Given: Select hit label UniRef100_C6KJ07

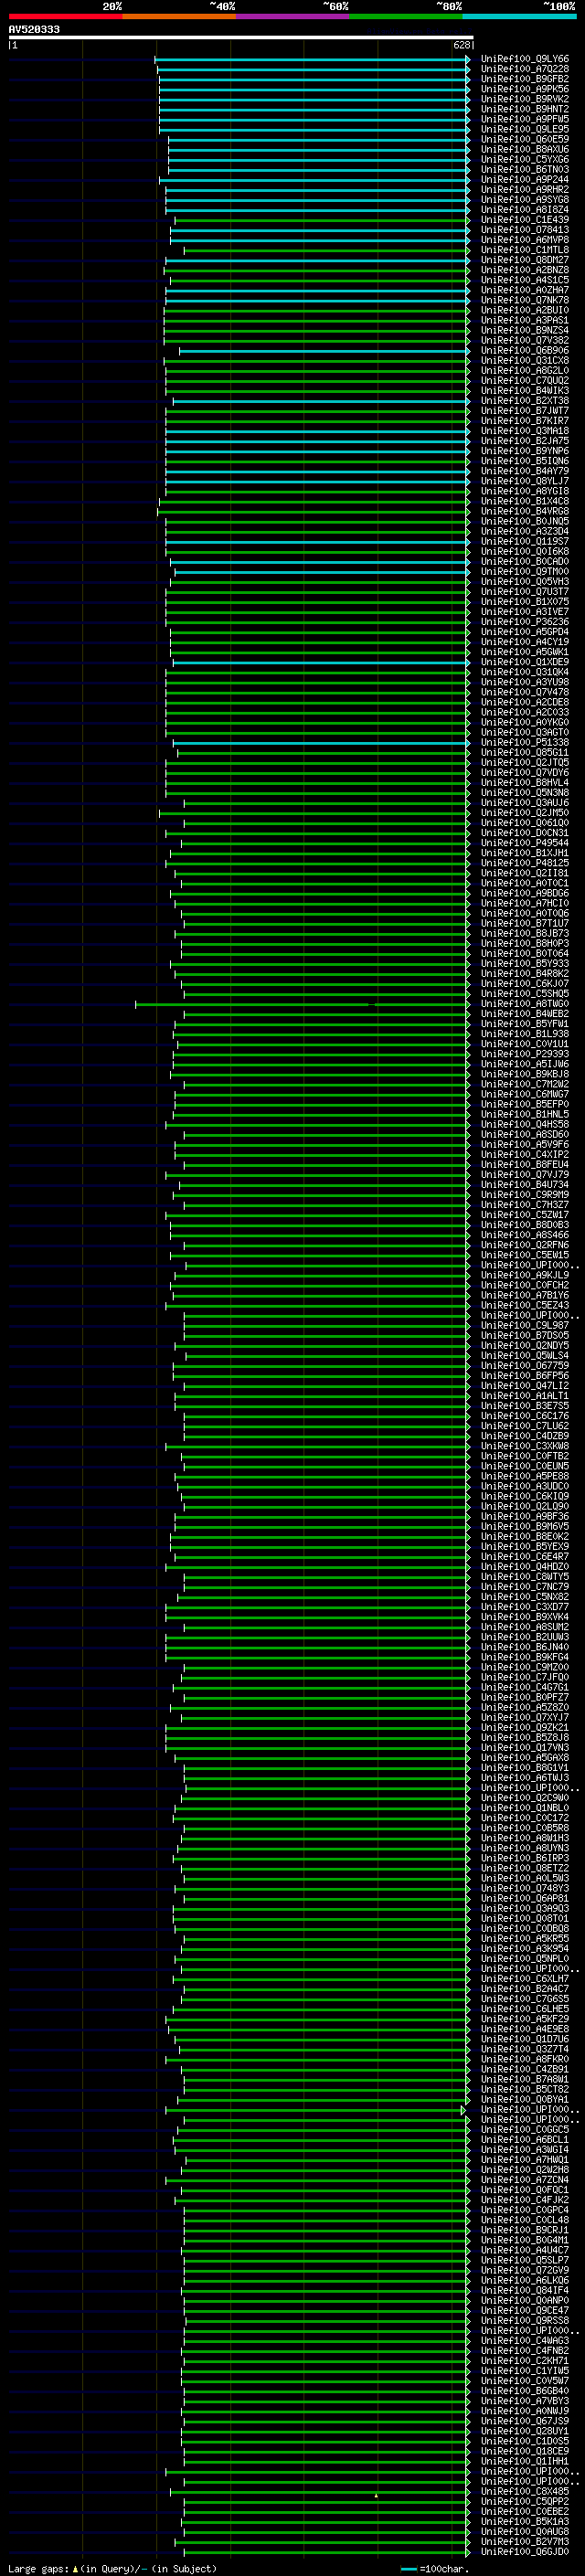Looking at the screenshot, I should (524, 984).
